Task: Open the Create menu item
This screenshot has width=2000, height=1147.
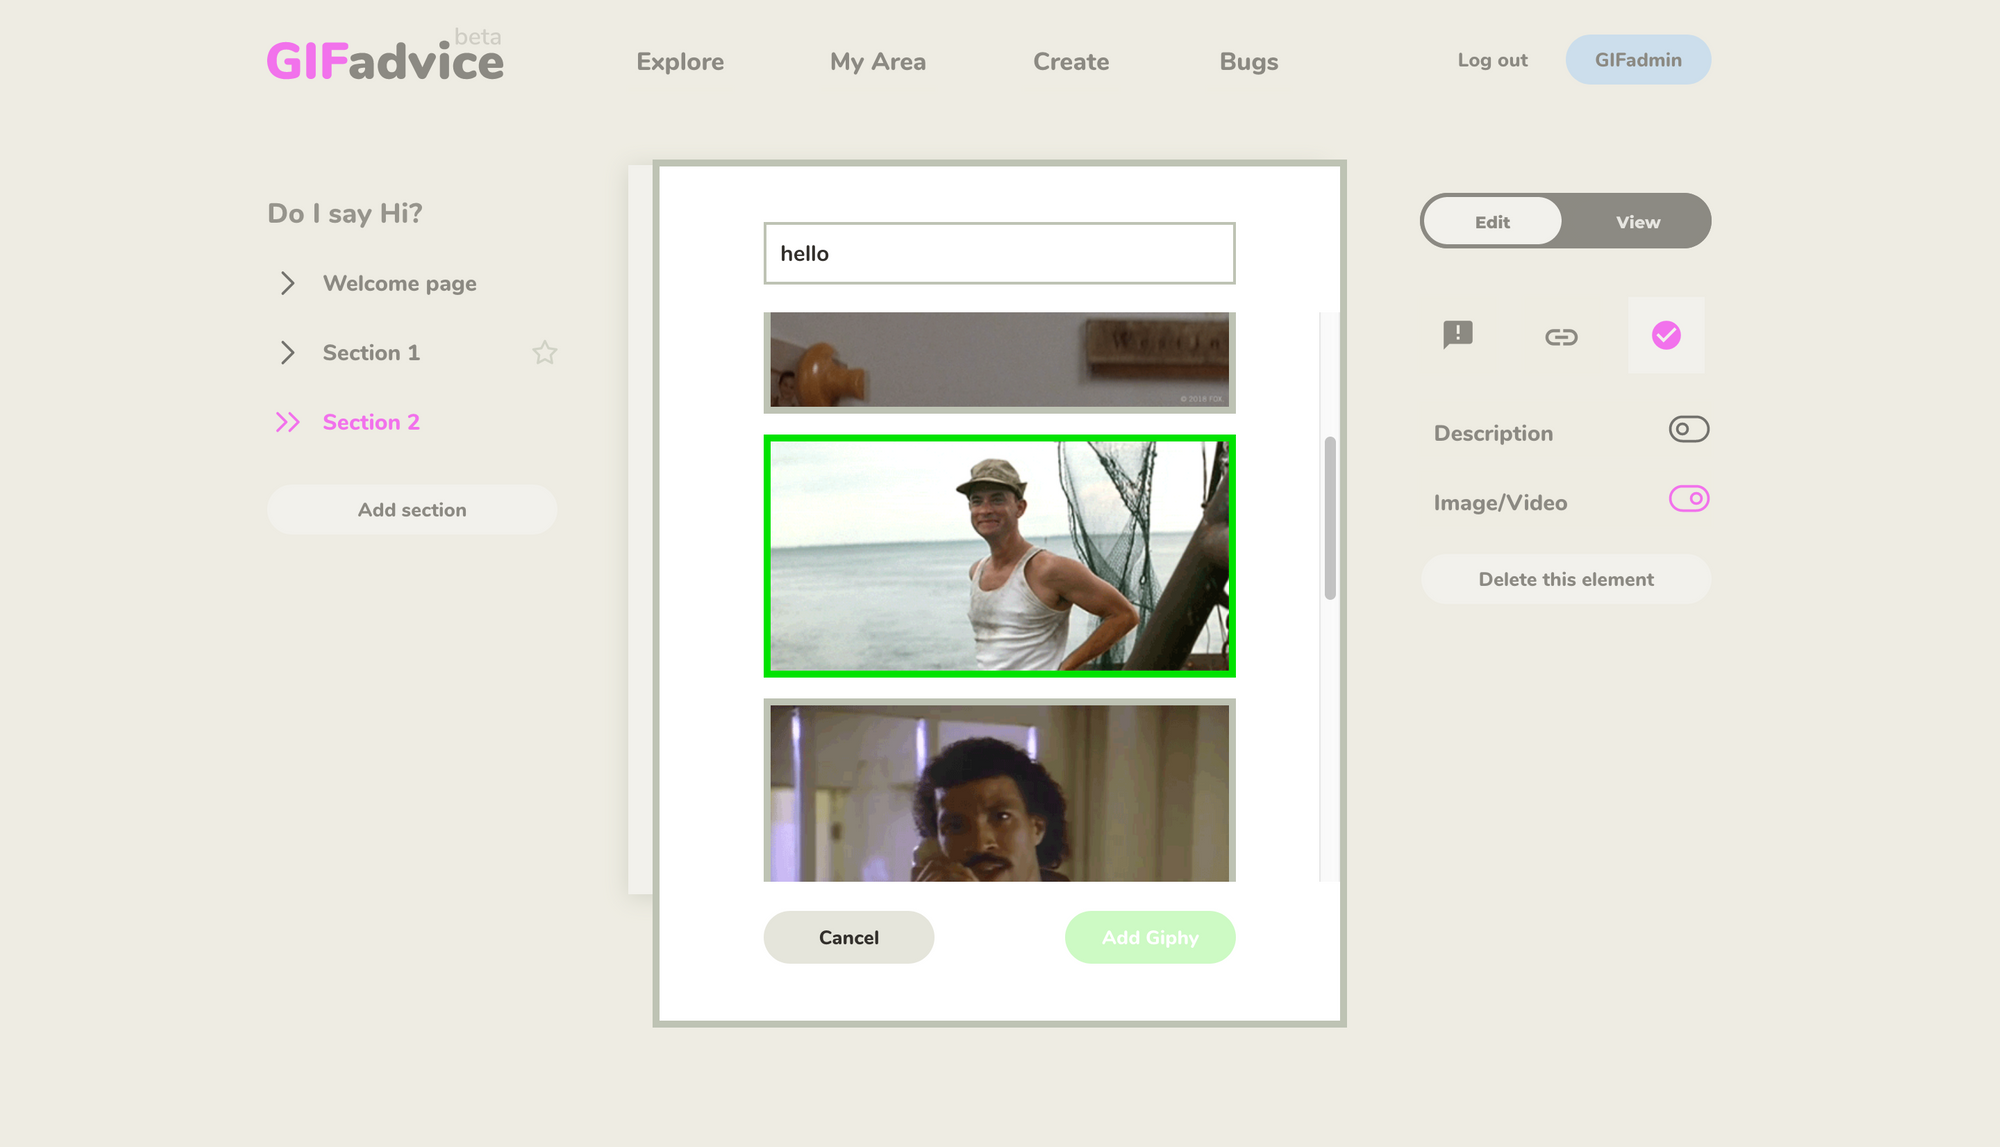Action: tap(1071, 62)
